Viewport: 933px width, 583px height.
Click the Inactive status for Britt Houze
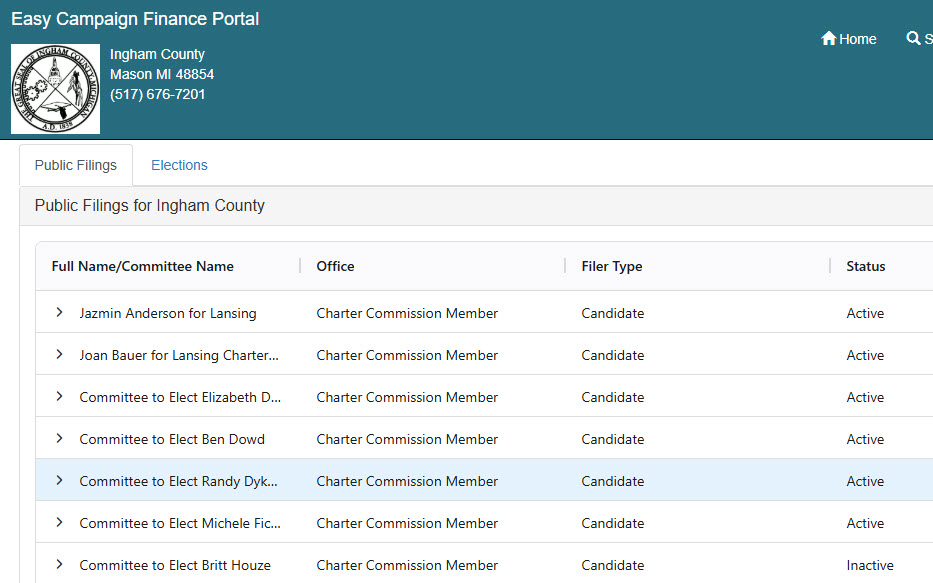tap(869, 565)
